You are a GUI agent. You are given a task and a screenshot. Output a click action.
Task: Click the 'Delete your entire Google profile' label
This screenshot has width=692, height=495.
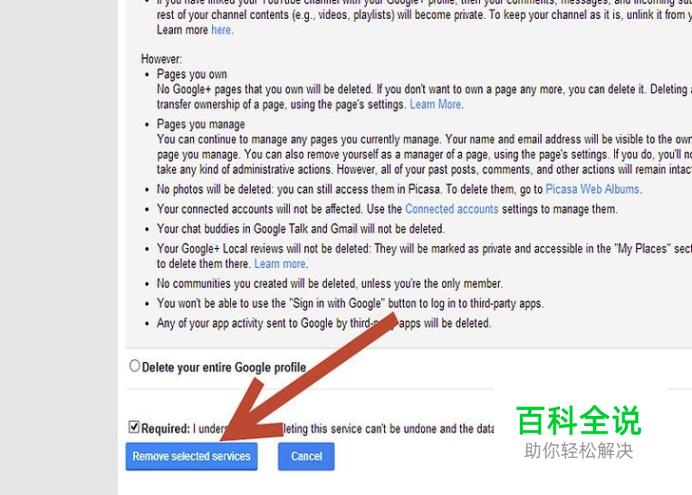tap(224, 368)
